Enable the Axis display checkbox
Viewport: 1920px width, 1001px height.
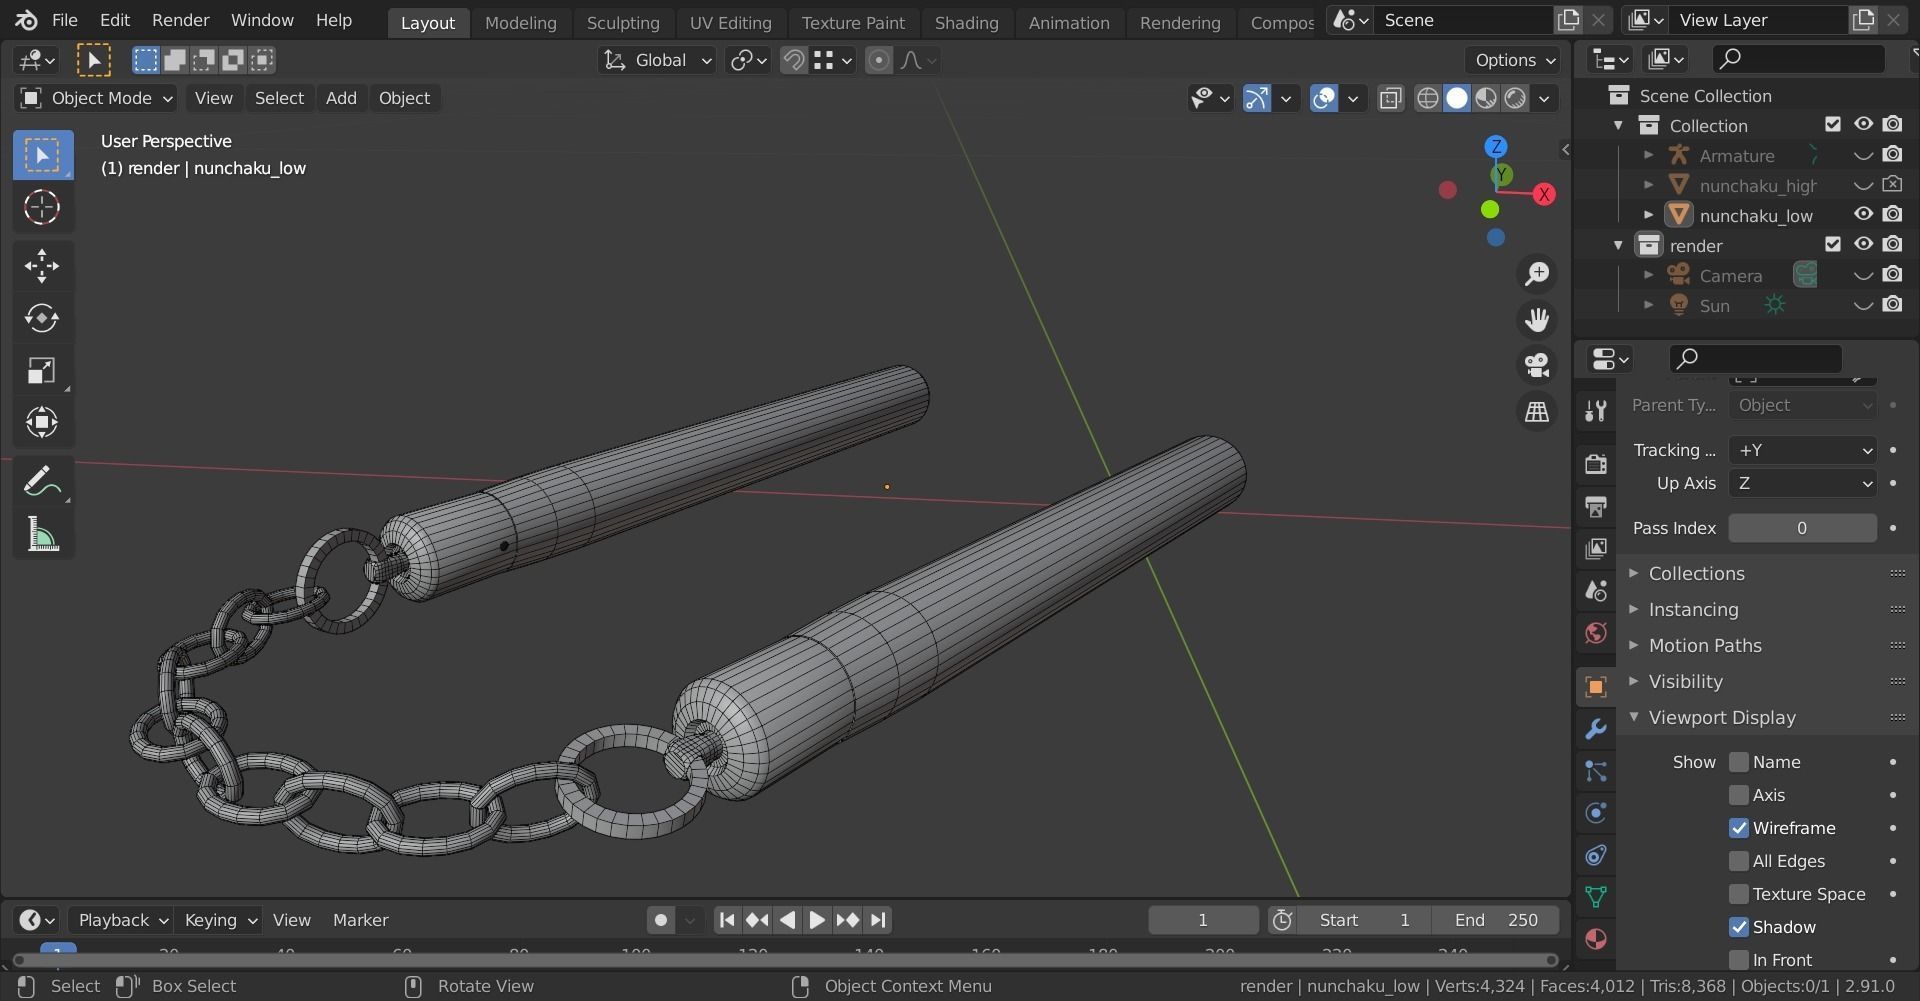click(1739, 795)
